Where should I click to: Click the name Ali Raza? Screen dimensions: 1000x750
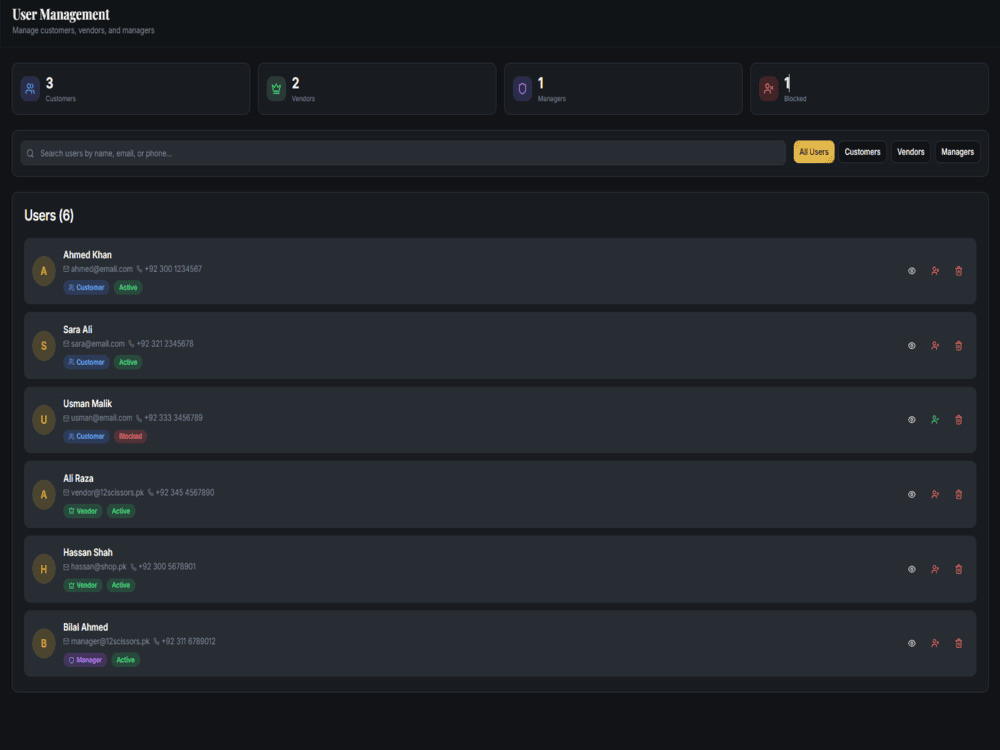(78, 478)
